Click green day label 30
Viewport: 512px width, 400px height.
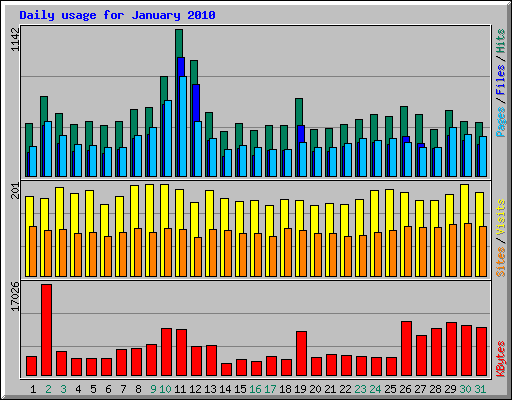coord(465,389)
